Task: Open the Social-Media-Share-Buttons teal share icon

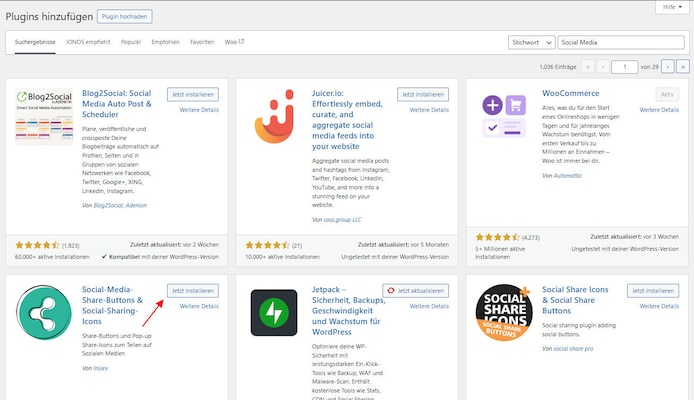Action: coord(44,312)
